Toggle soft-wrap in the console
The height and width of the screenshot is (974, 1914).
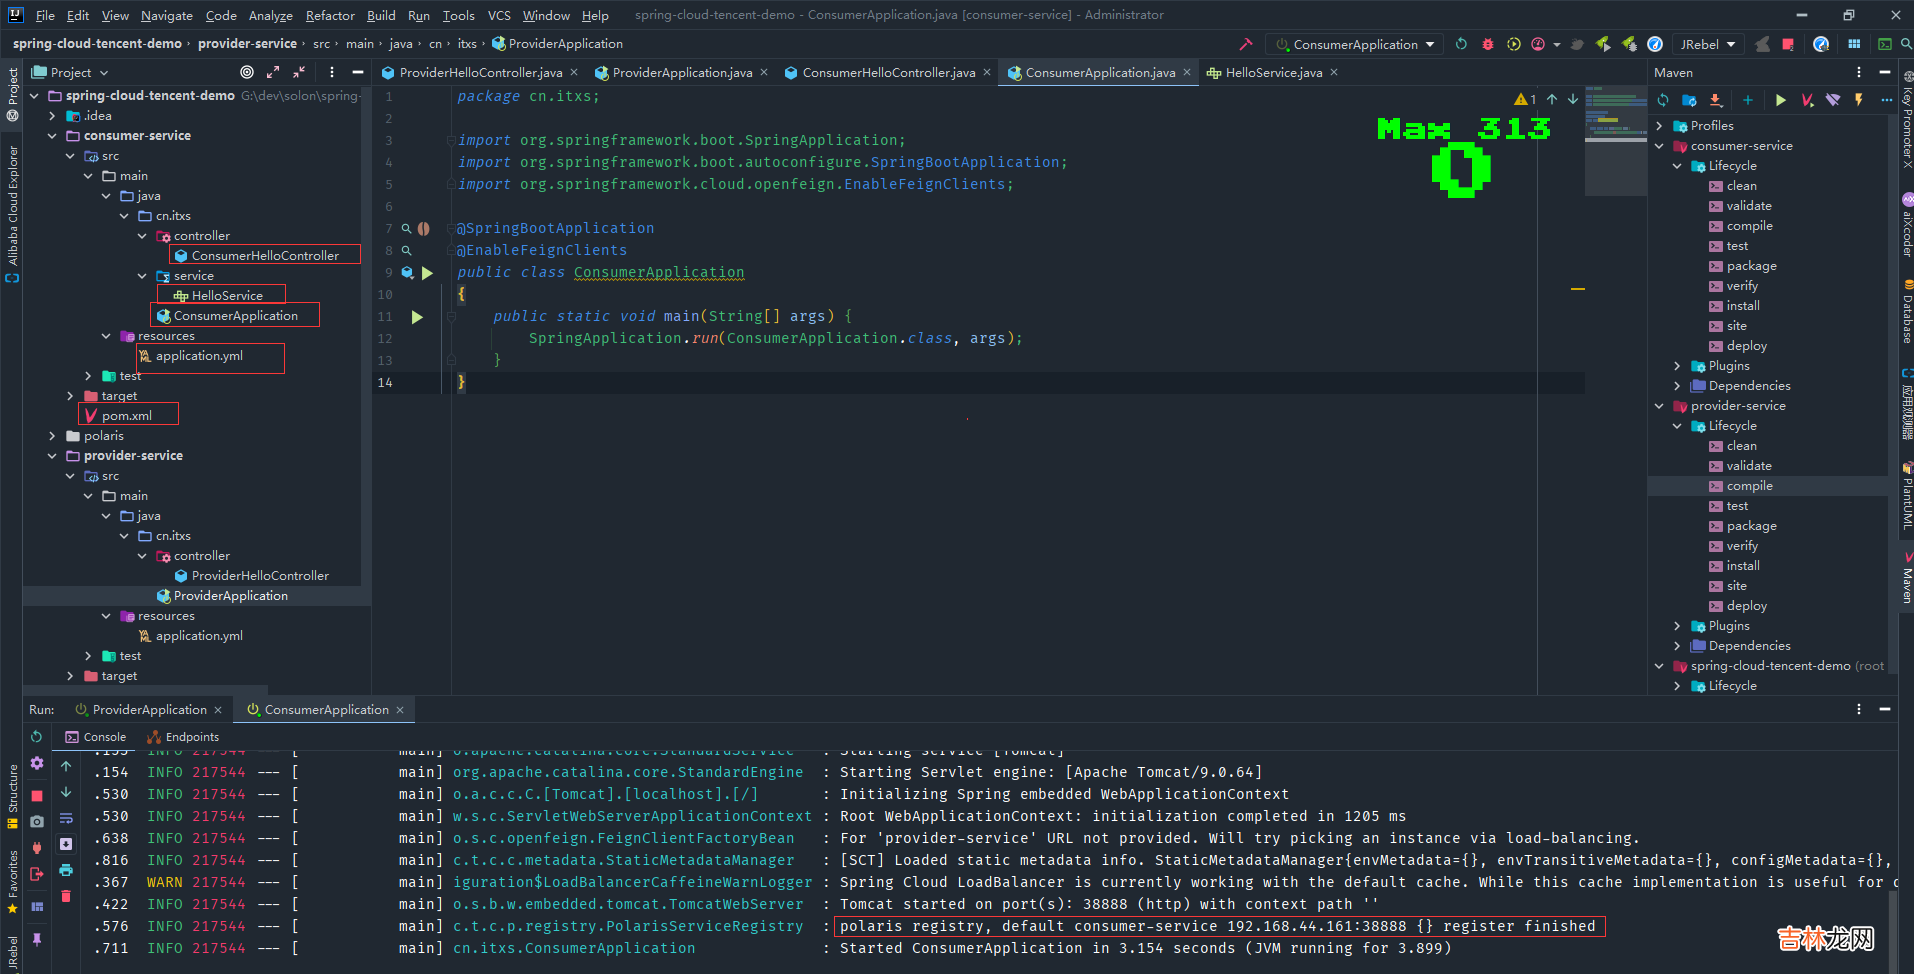tap(66, 818)
